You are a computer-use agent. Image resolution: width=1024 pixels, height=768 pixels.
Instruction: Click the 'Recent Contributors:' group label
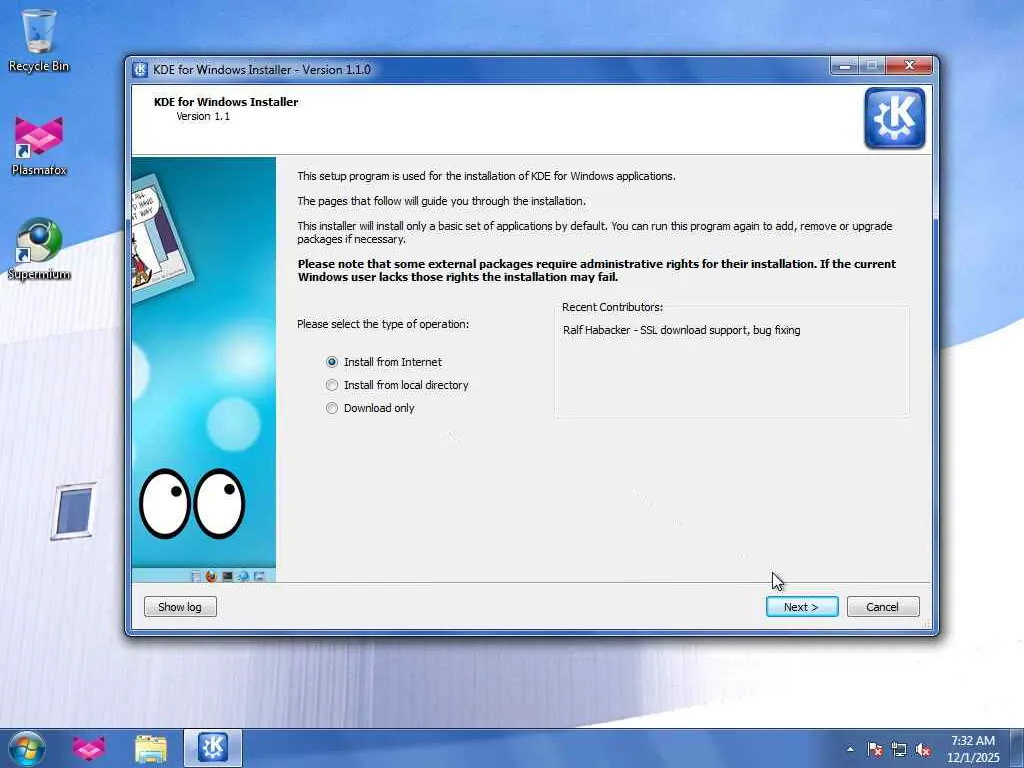pos(612,307)
